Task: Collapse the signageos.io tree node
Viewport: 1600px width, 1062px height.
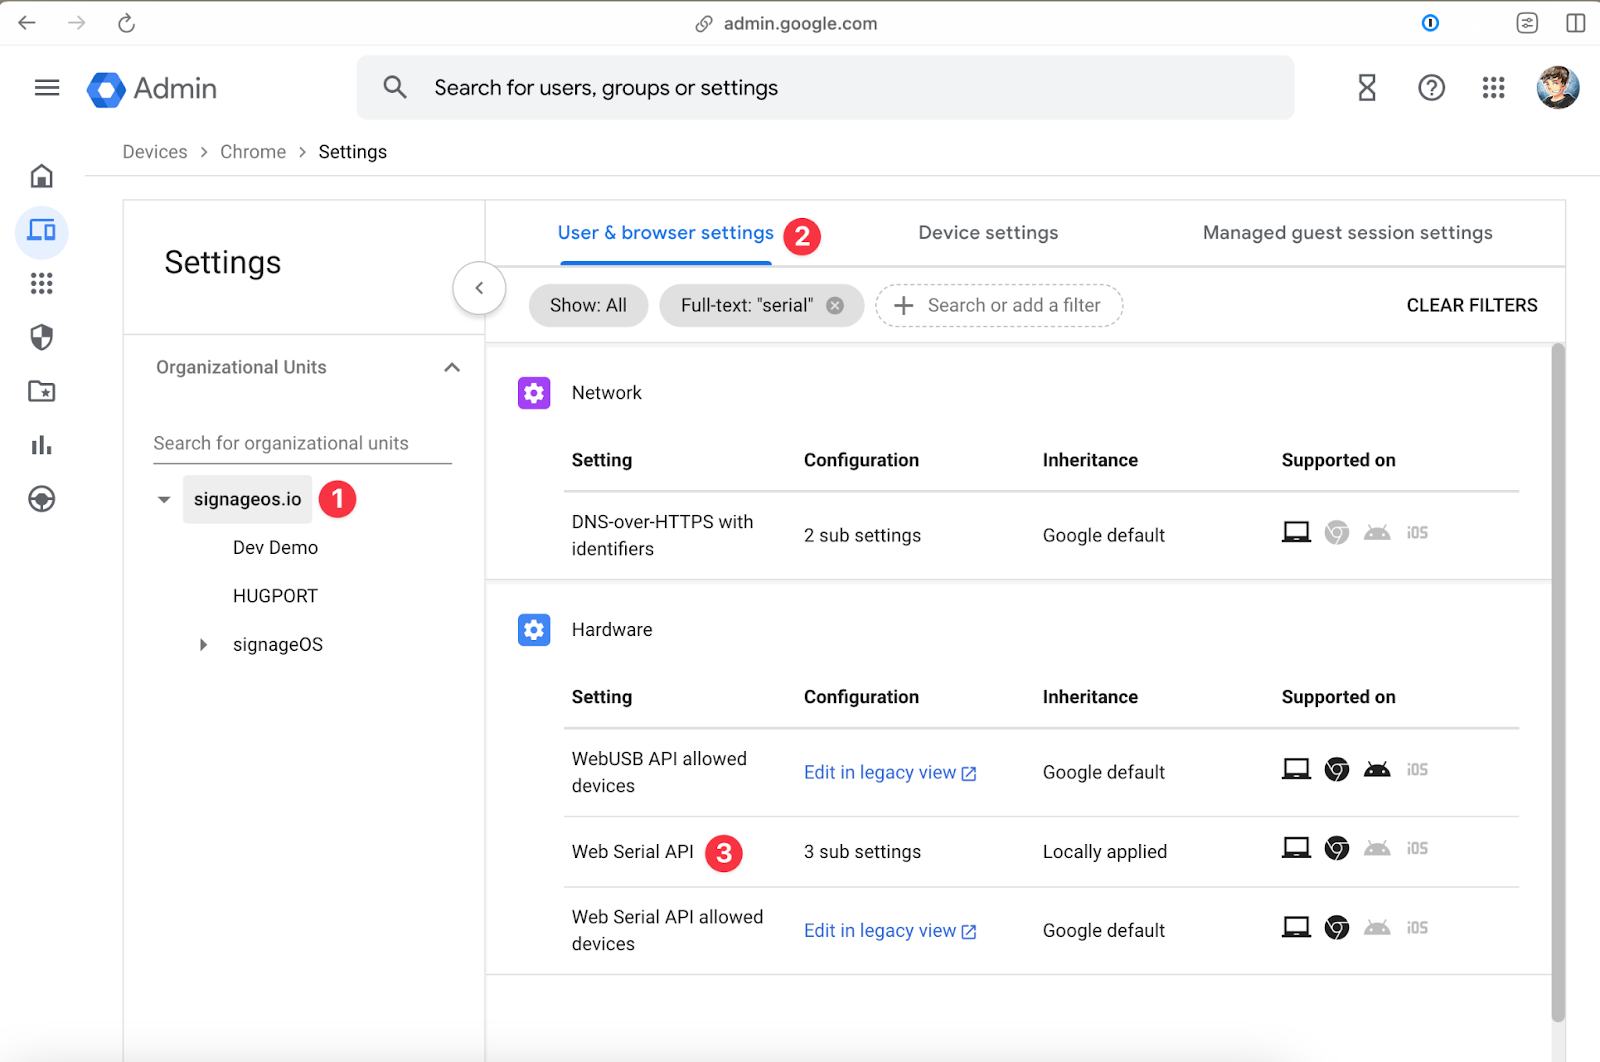Action: [x=164, y=499]
